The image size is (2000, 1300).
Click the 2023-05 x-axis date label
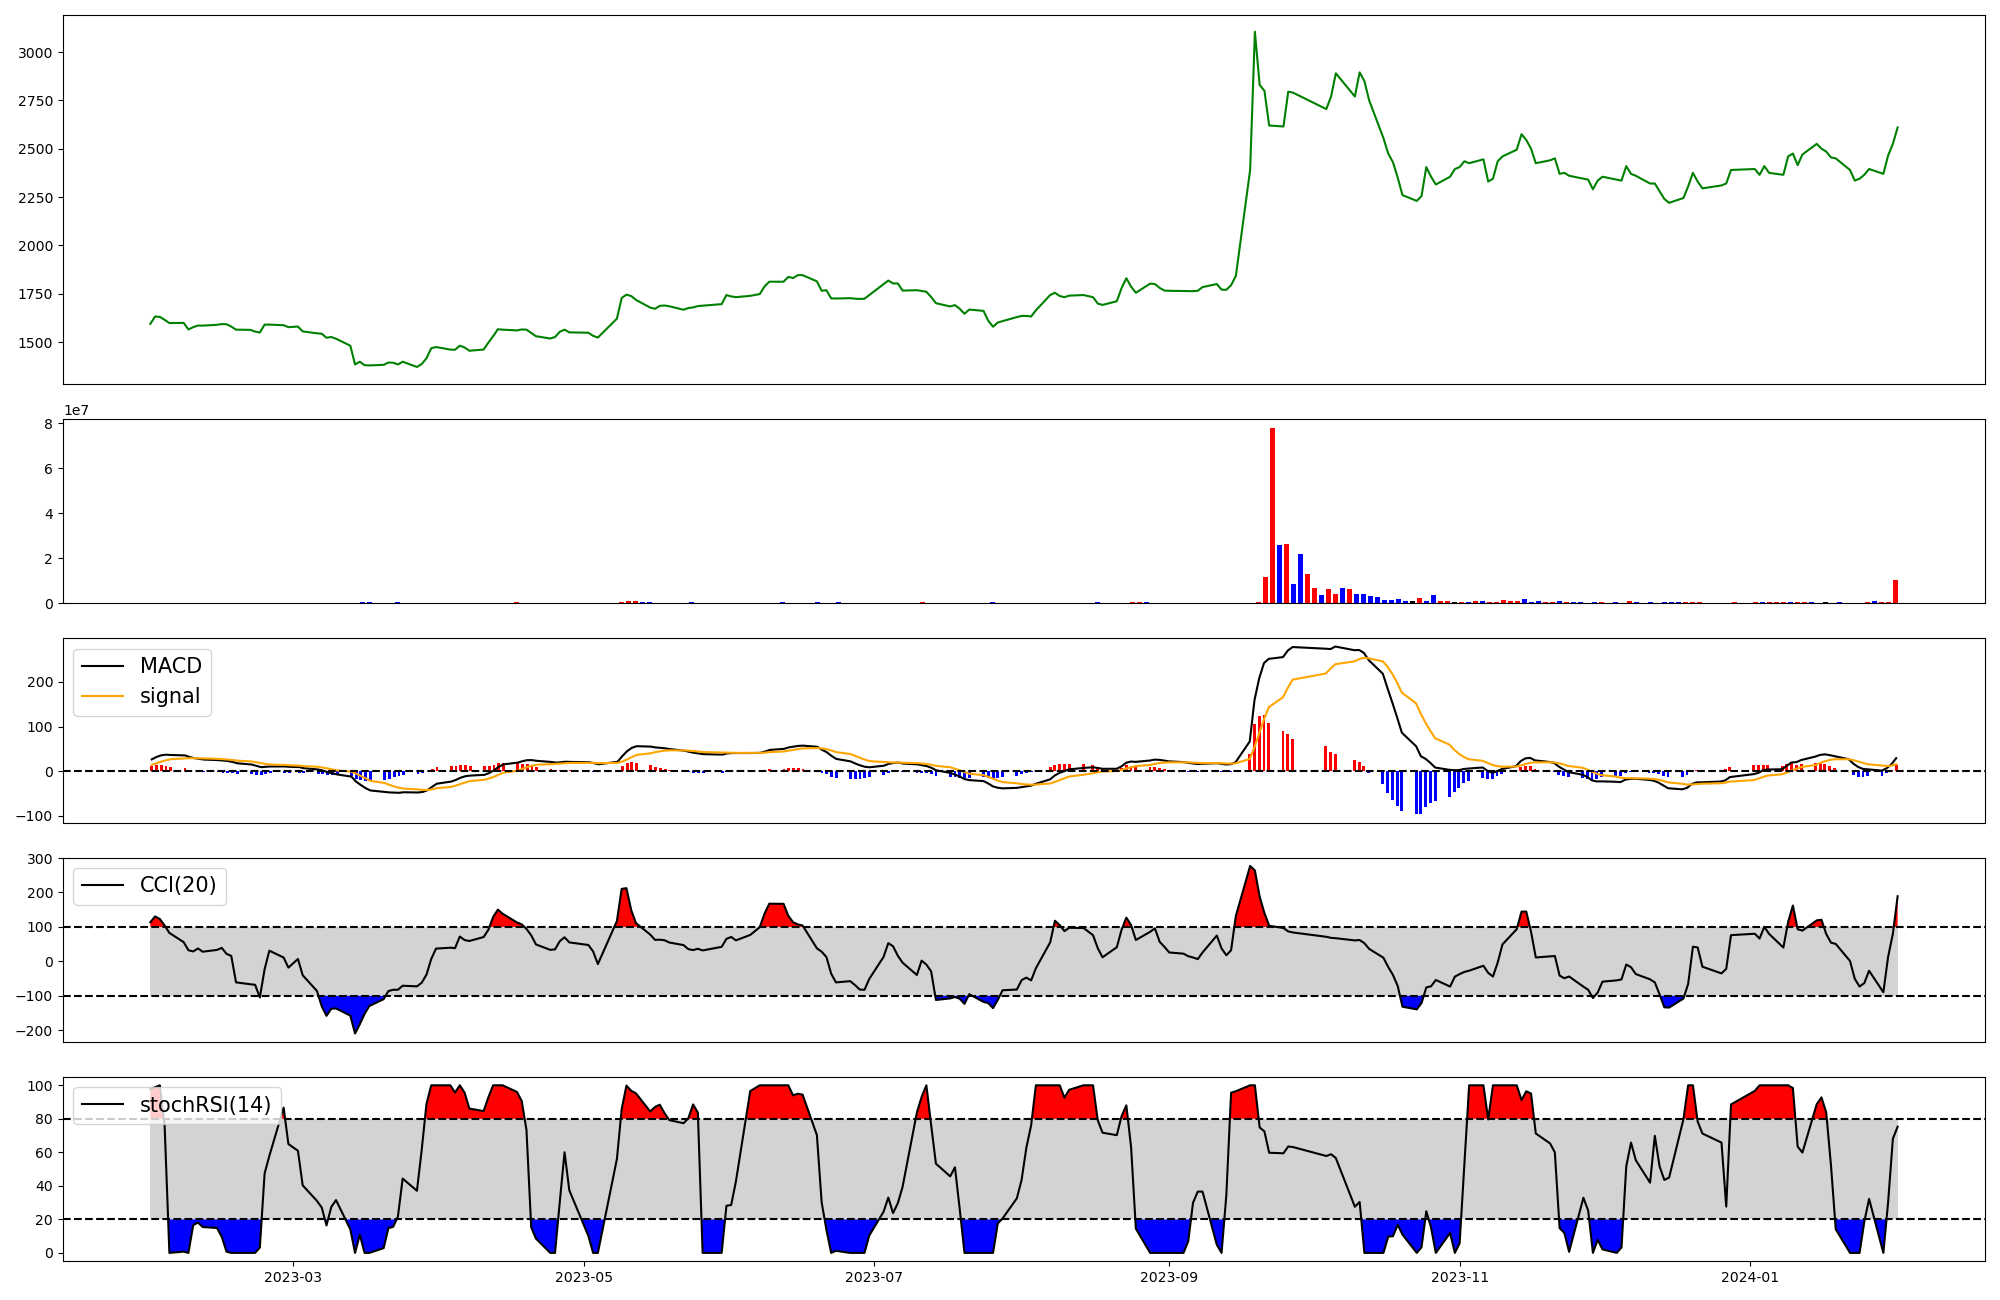coord(584,1277)
